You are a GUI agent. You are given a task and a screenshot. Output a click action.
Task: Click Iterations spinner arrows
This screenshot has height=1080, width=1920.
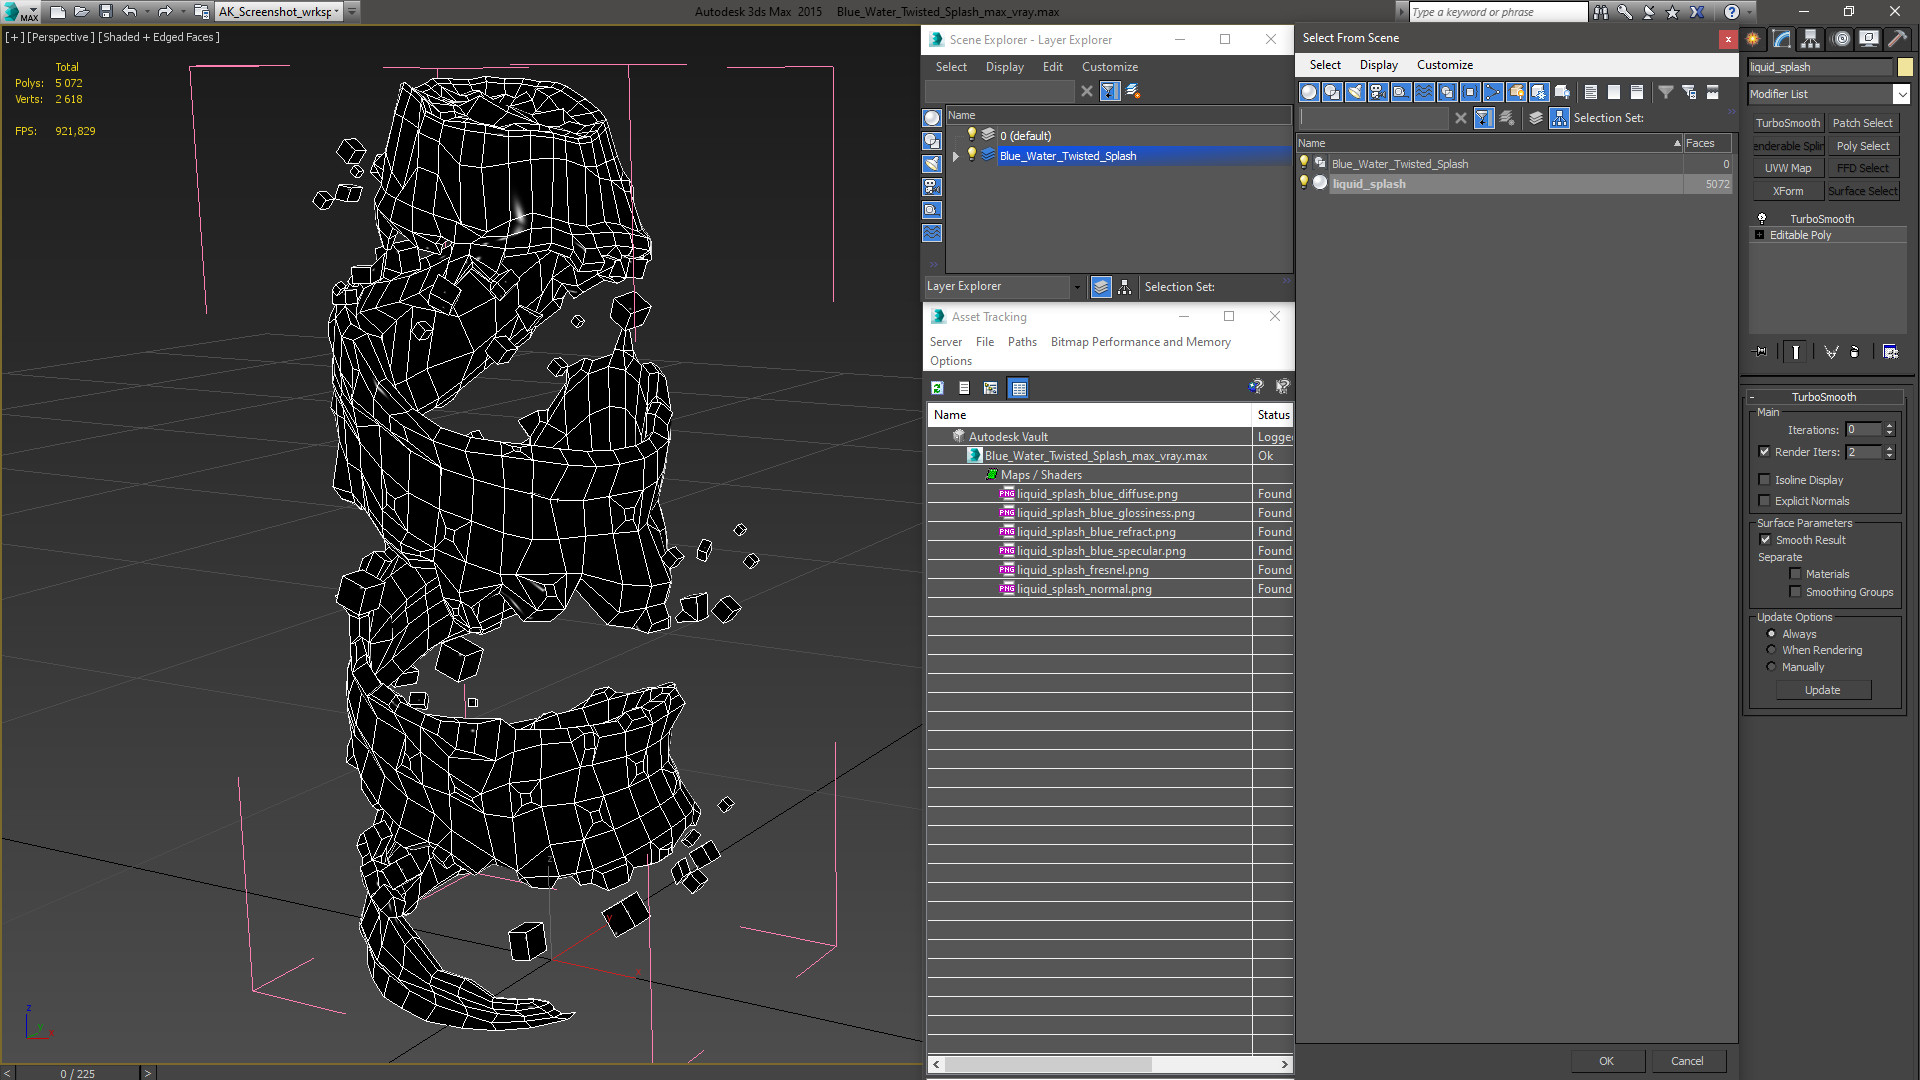tap(1890, 430)
